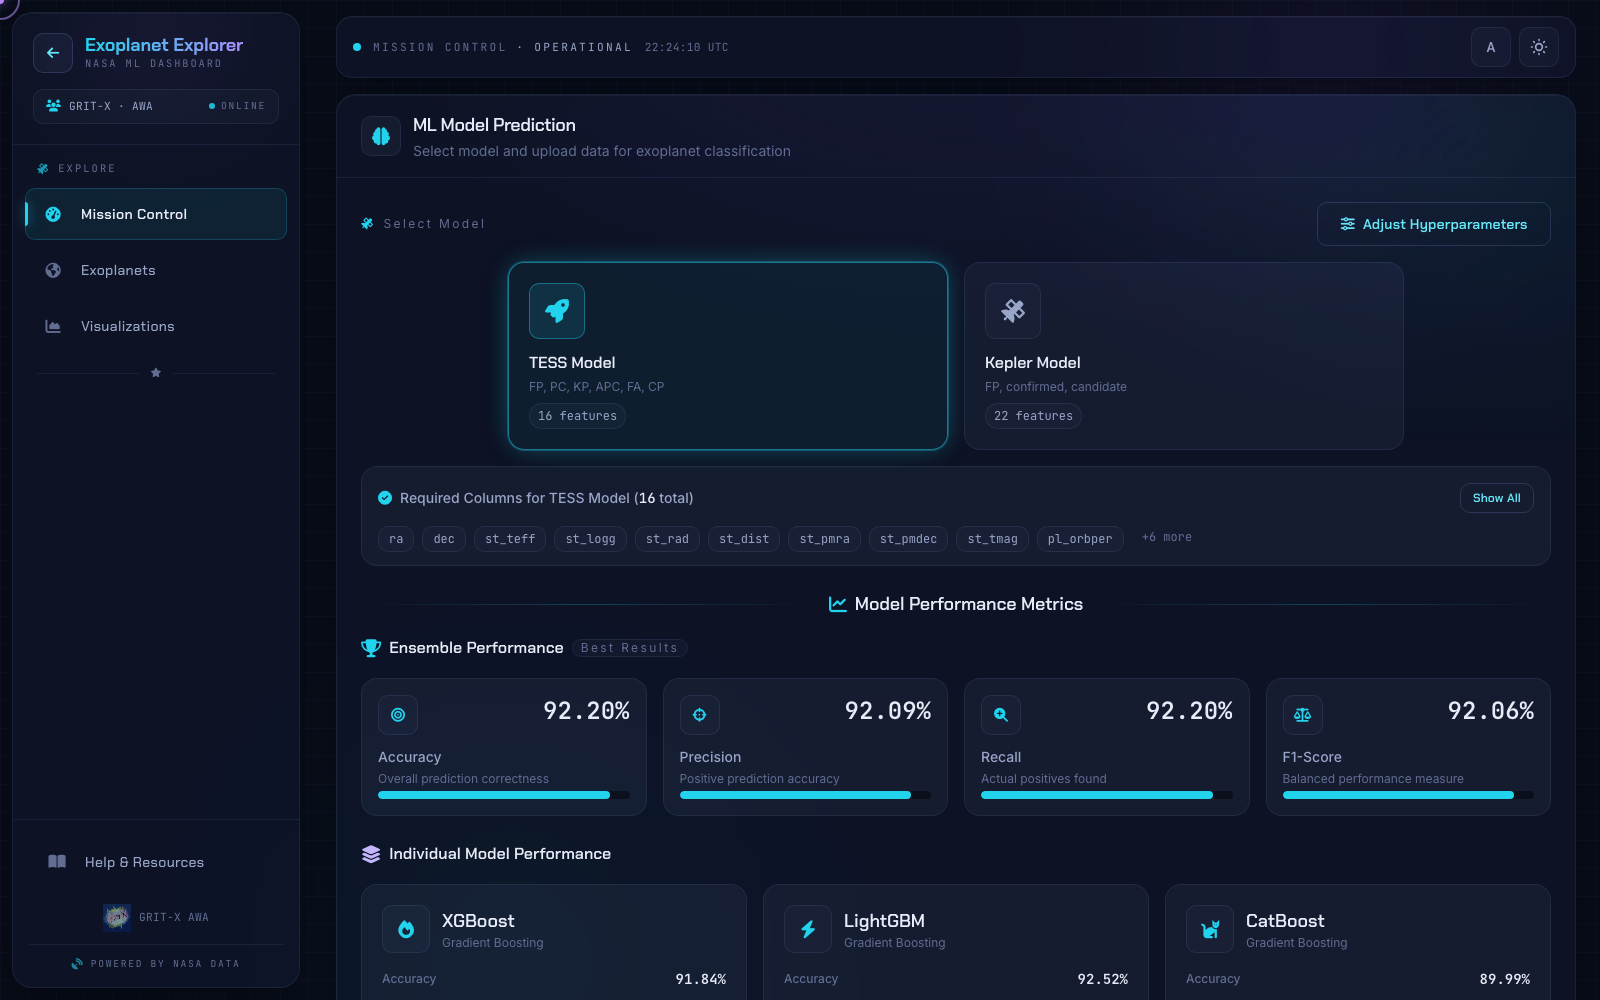Click the Recall magnifier icon

click(x=1001, y=715)
